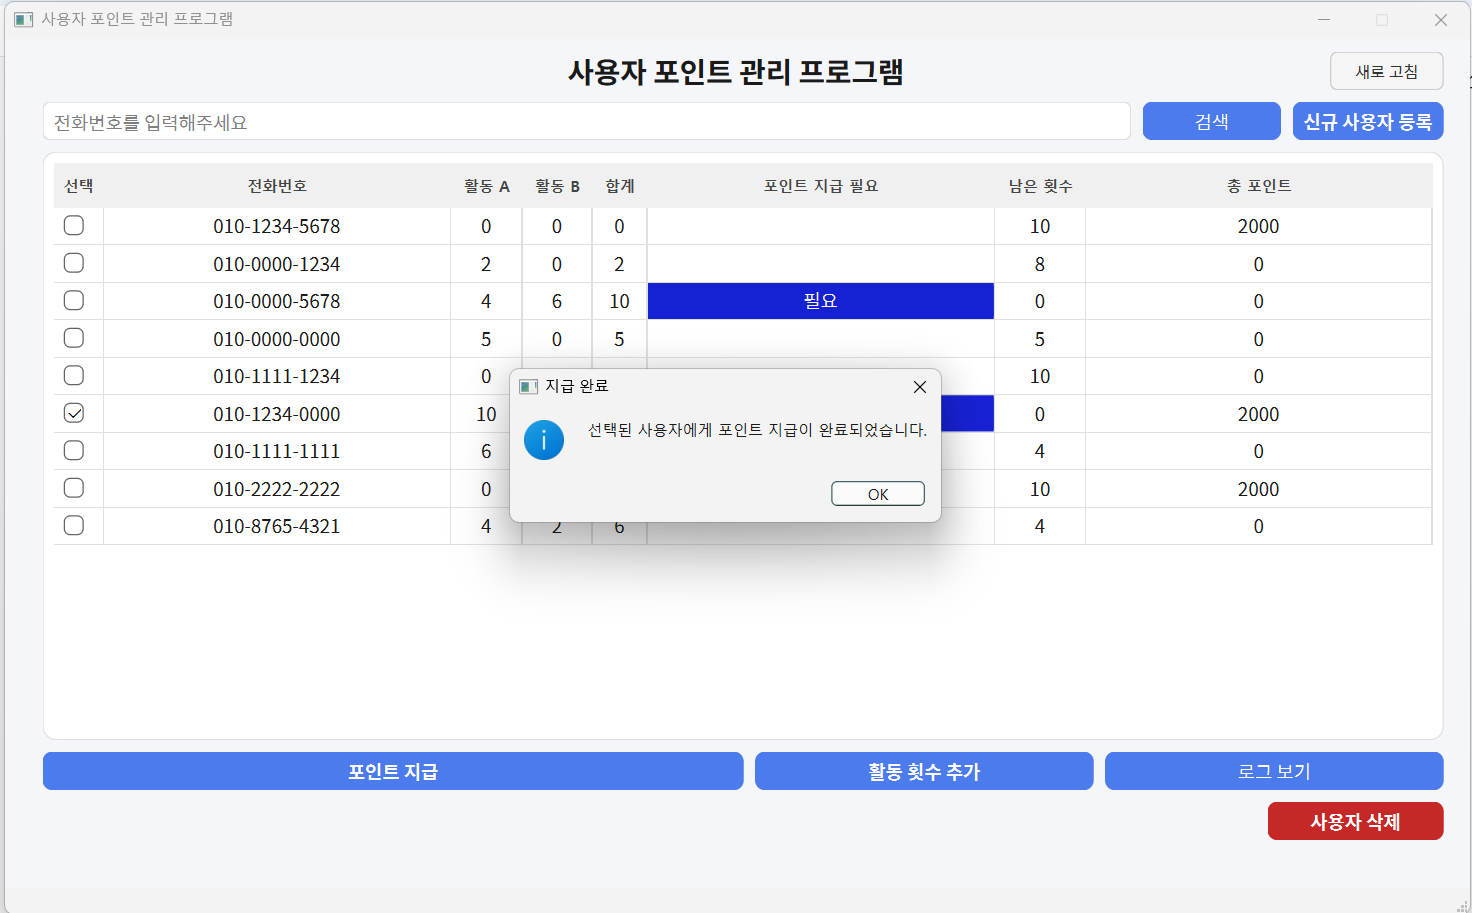The image size is (1472, 913).
Task: Uncheck the box for 010-1234-0000
Action: (x=74, y=413)
